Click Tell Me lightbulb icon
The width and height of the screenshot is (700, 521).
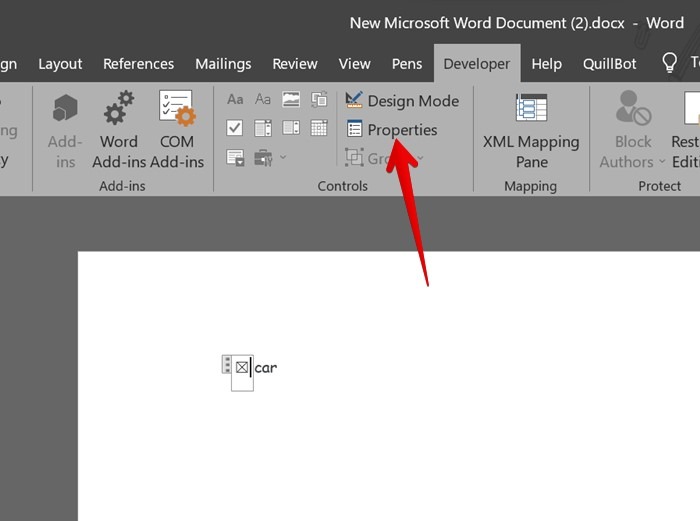pyautogui.click(x=669, y=63)
